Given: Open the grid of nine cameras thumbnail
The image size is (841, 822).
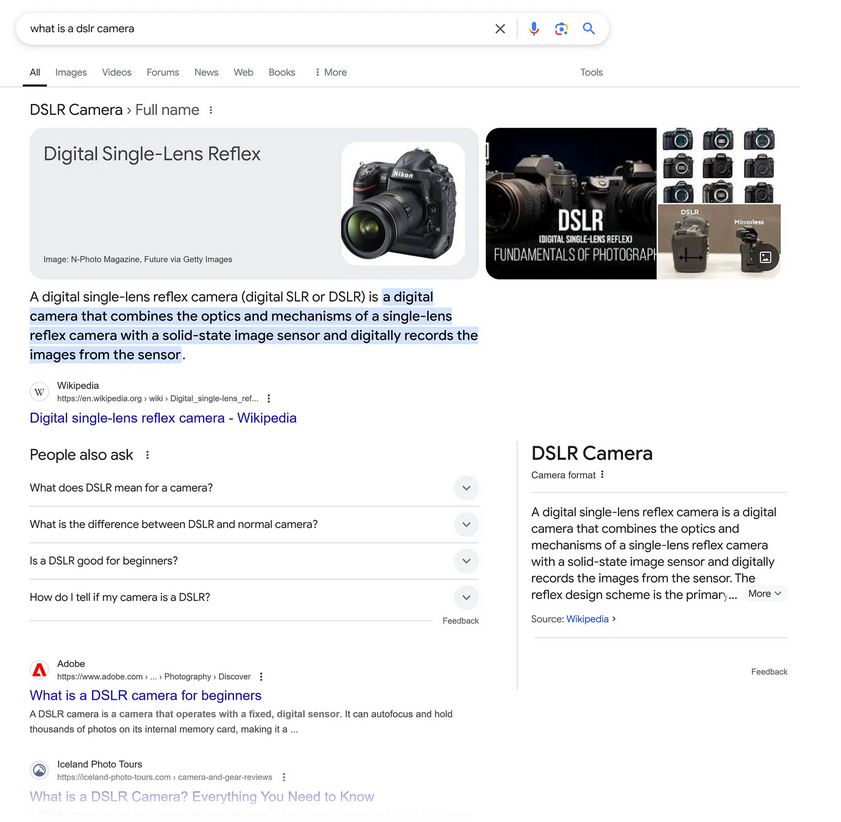Looking at the screenshot, I should [x=719, y=165].
